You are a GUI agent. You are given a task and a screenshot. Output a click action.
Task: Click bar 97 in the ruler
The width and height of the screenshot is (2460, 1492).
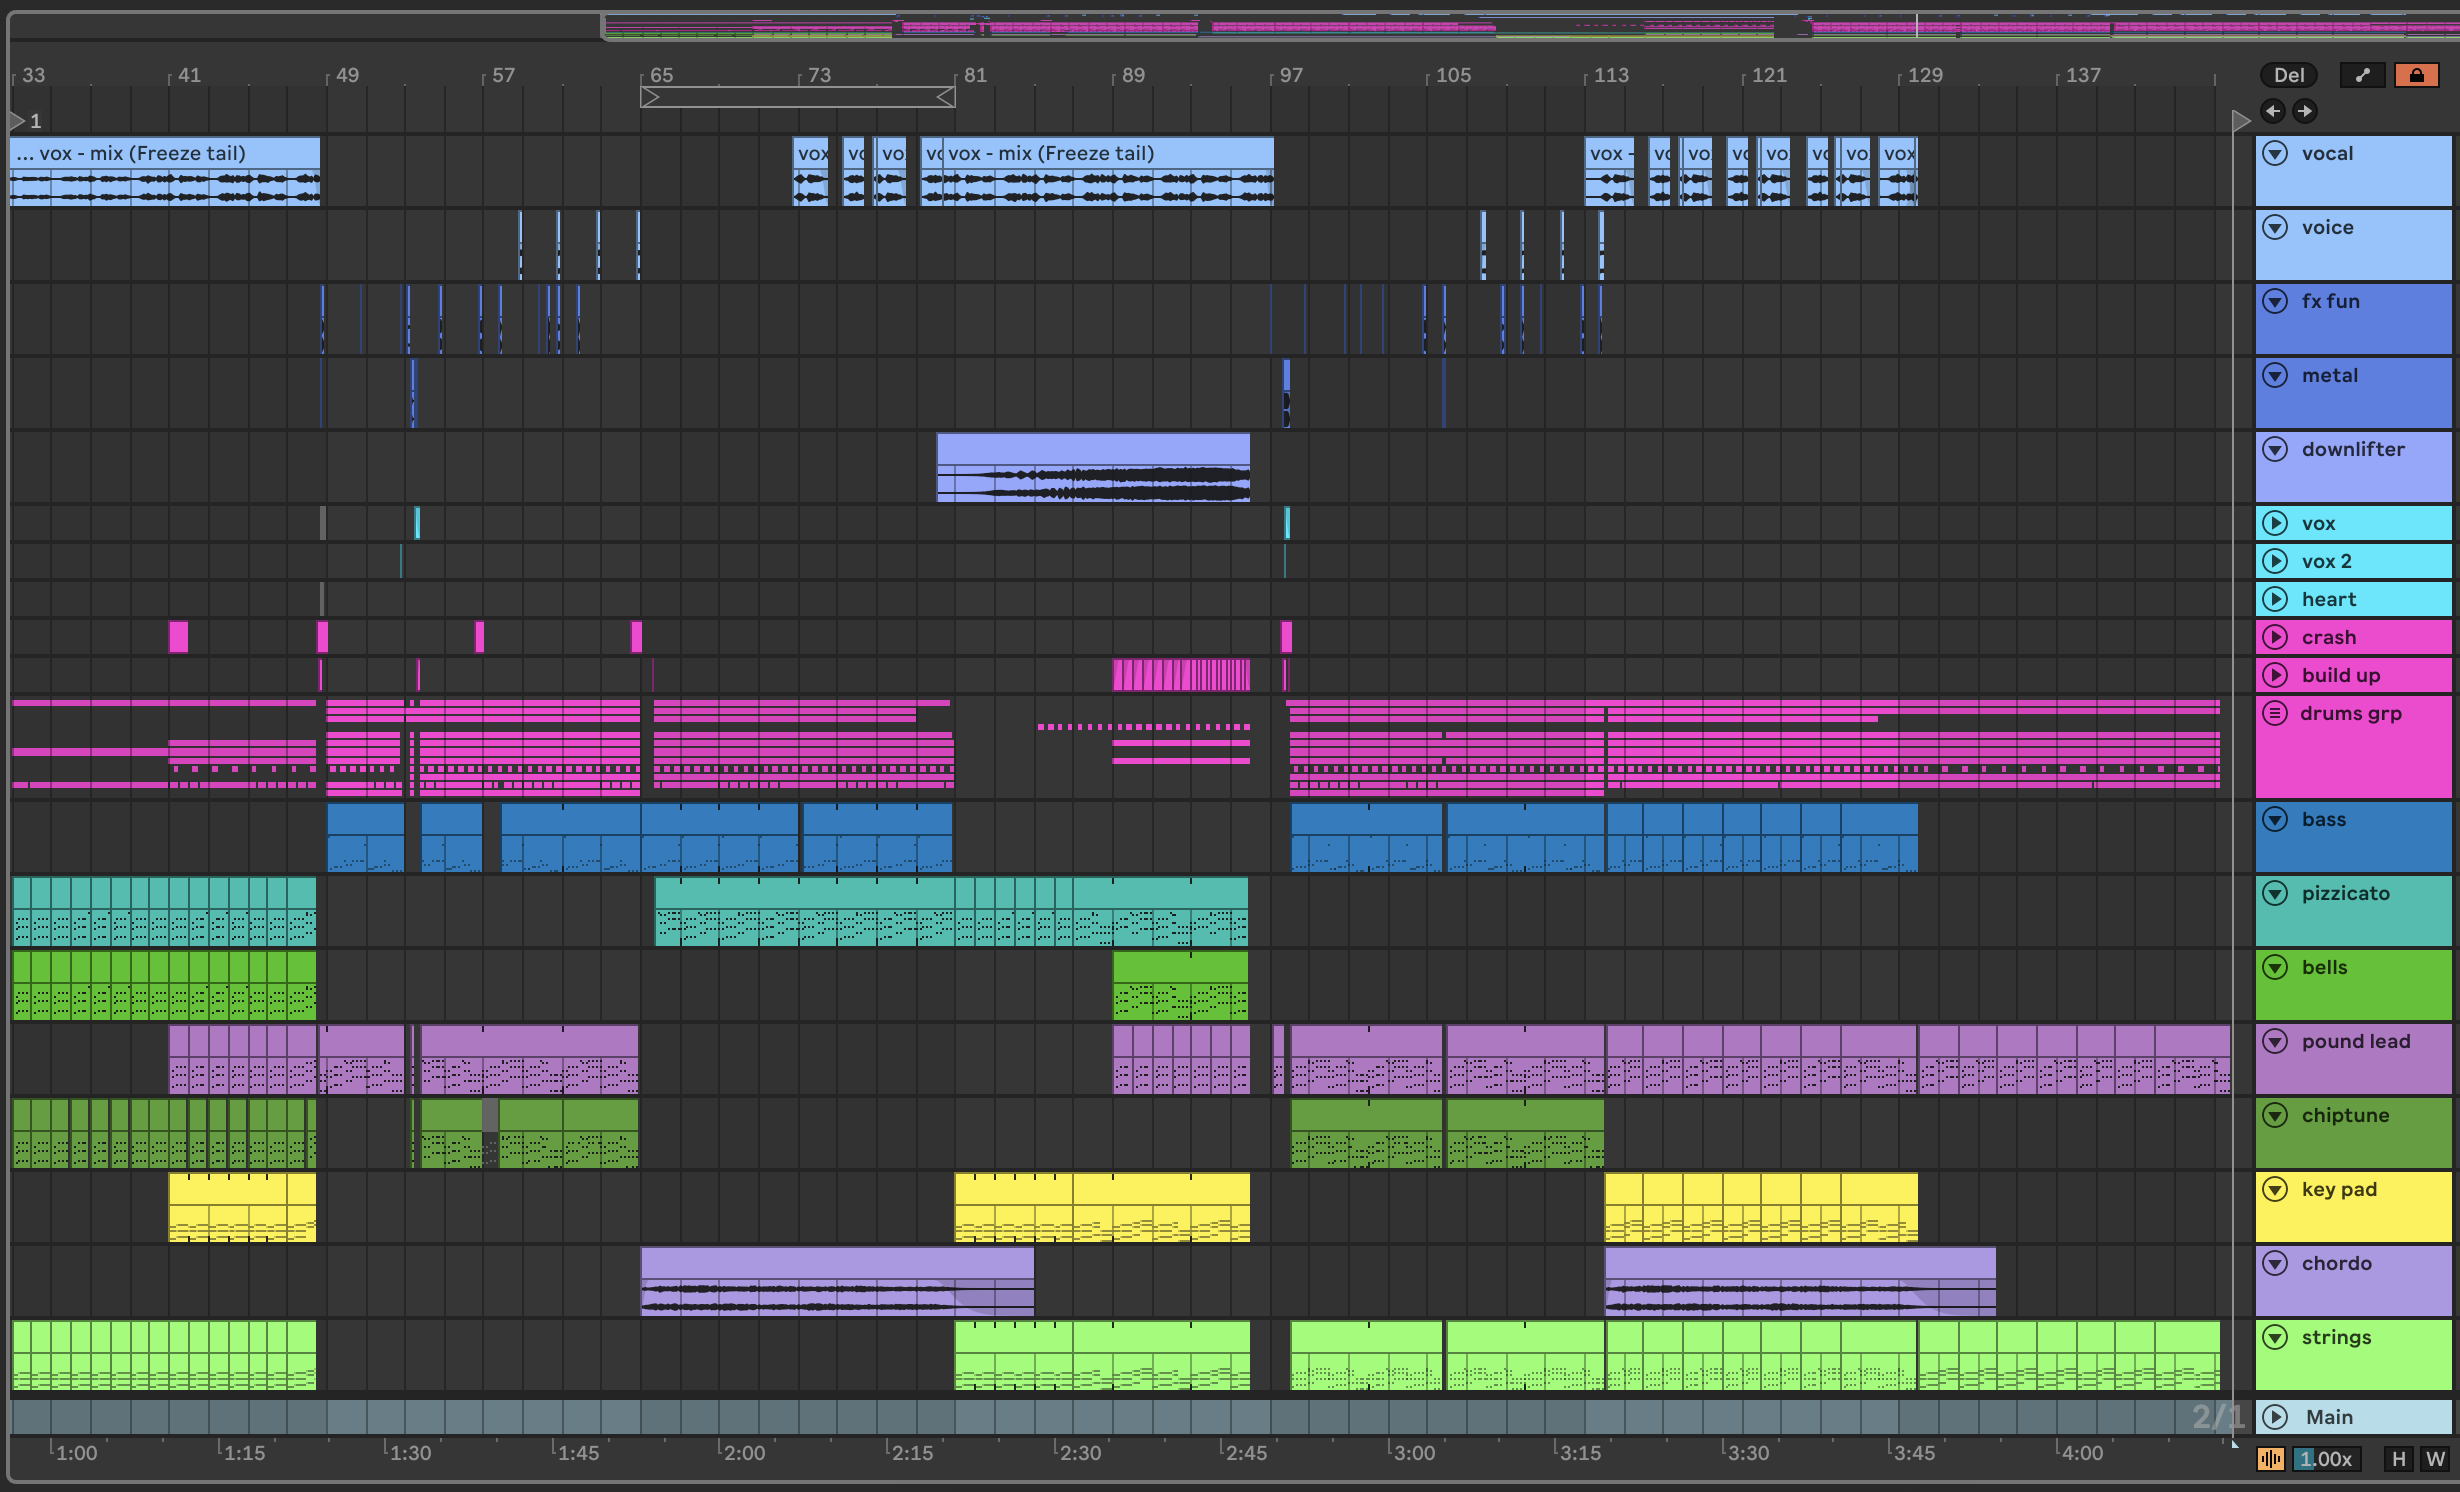[x=1291, y=75]
